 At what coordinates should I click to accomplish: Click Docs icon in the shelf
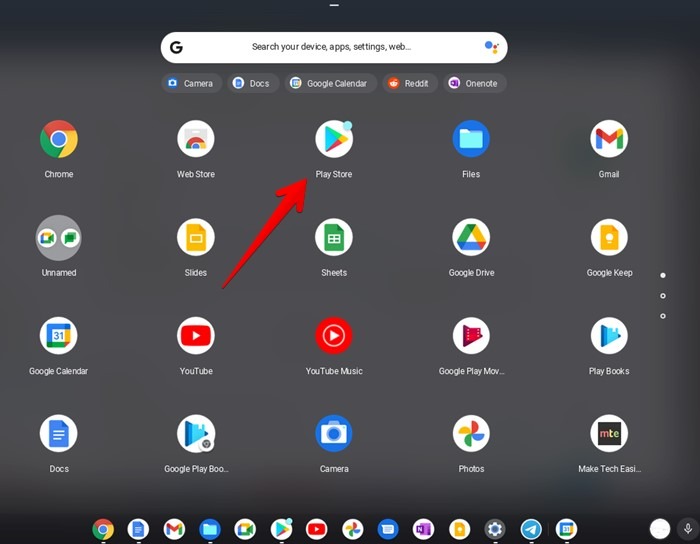(138, 529)
